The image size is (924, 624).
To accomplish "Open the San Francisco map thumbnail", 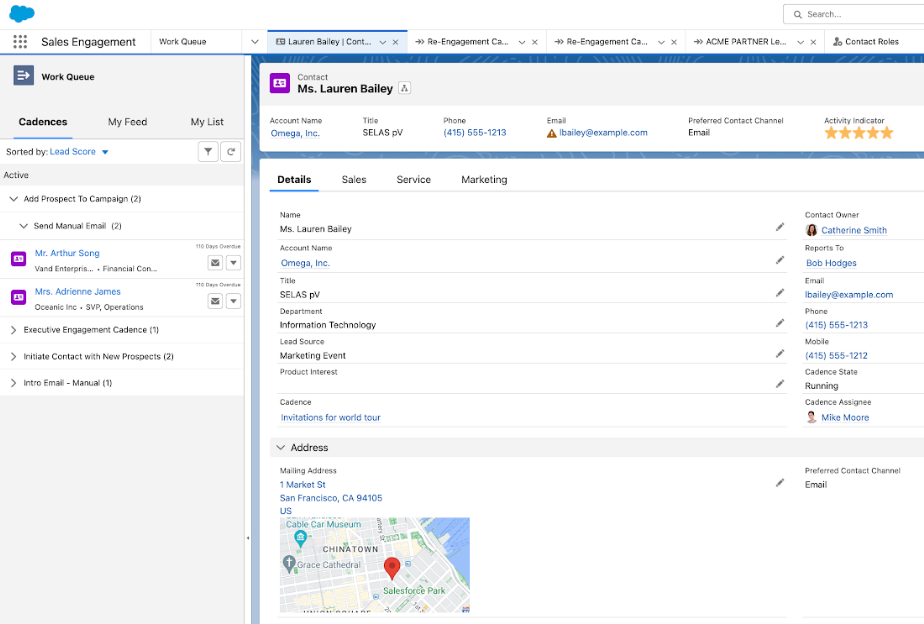I will 375,565.
